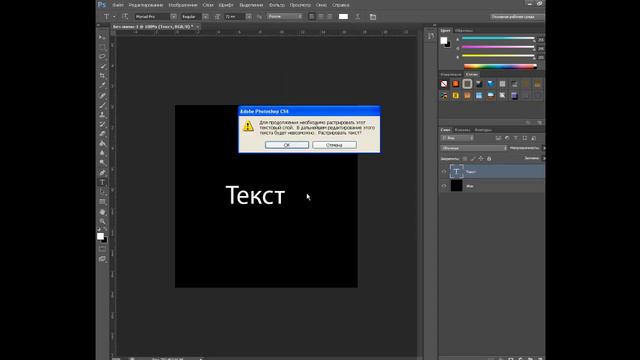Toggle lock image pixels brush icon
The width and height of the screenshot is (640, 360).
point(473,158)
